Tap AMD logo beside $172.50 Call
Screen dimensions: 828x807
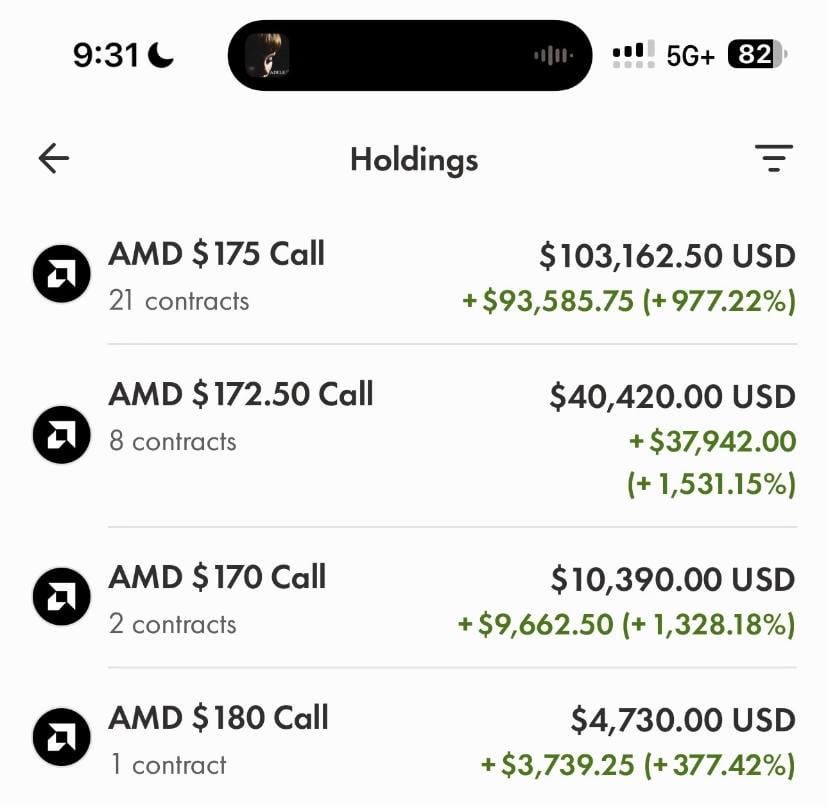tap(62, 434)
